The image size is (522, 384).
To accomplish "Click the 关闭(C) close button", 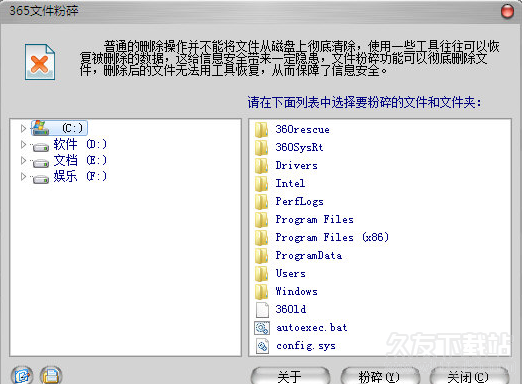I will tap(469, 377).
